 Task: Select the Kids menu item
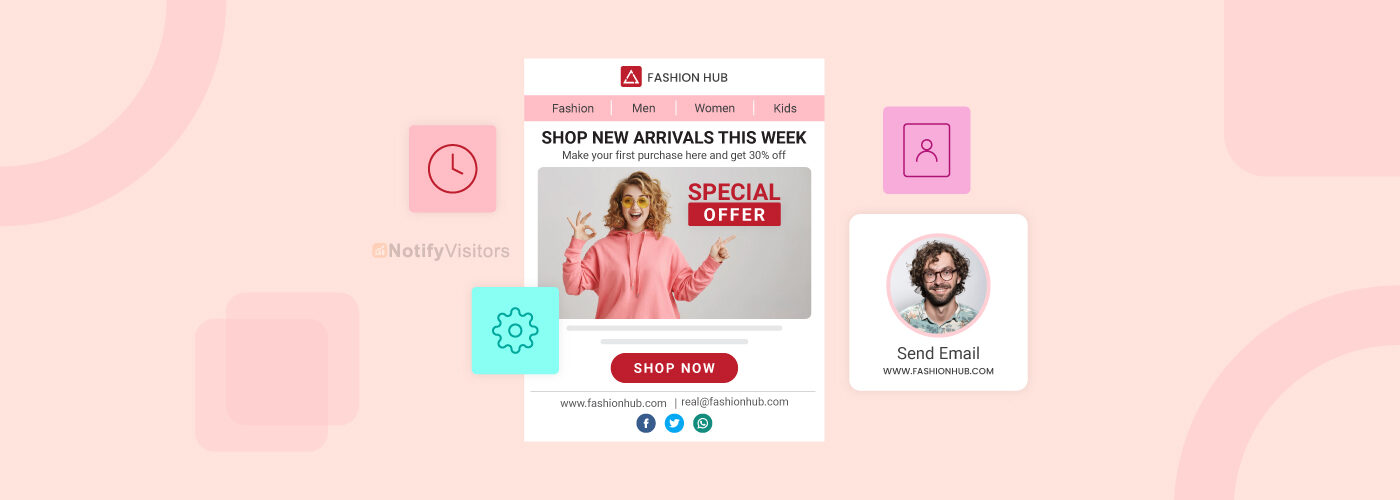point(785,108)
